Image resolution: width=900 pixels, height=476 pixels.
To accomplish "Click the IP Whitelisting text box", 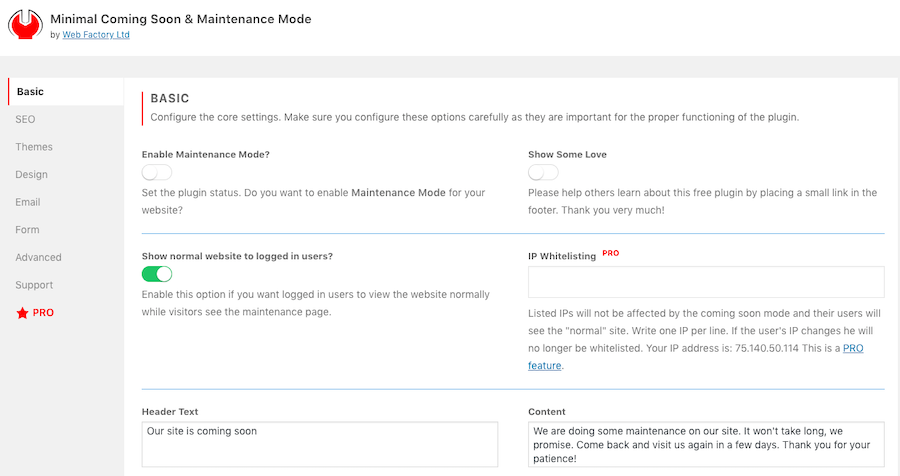I will click(706, 282).
